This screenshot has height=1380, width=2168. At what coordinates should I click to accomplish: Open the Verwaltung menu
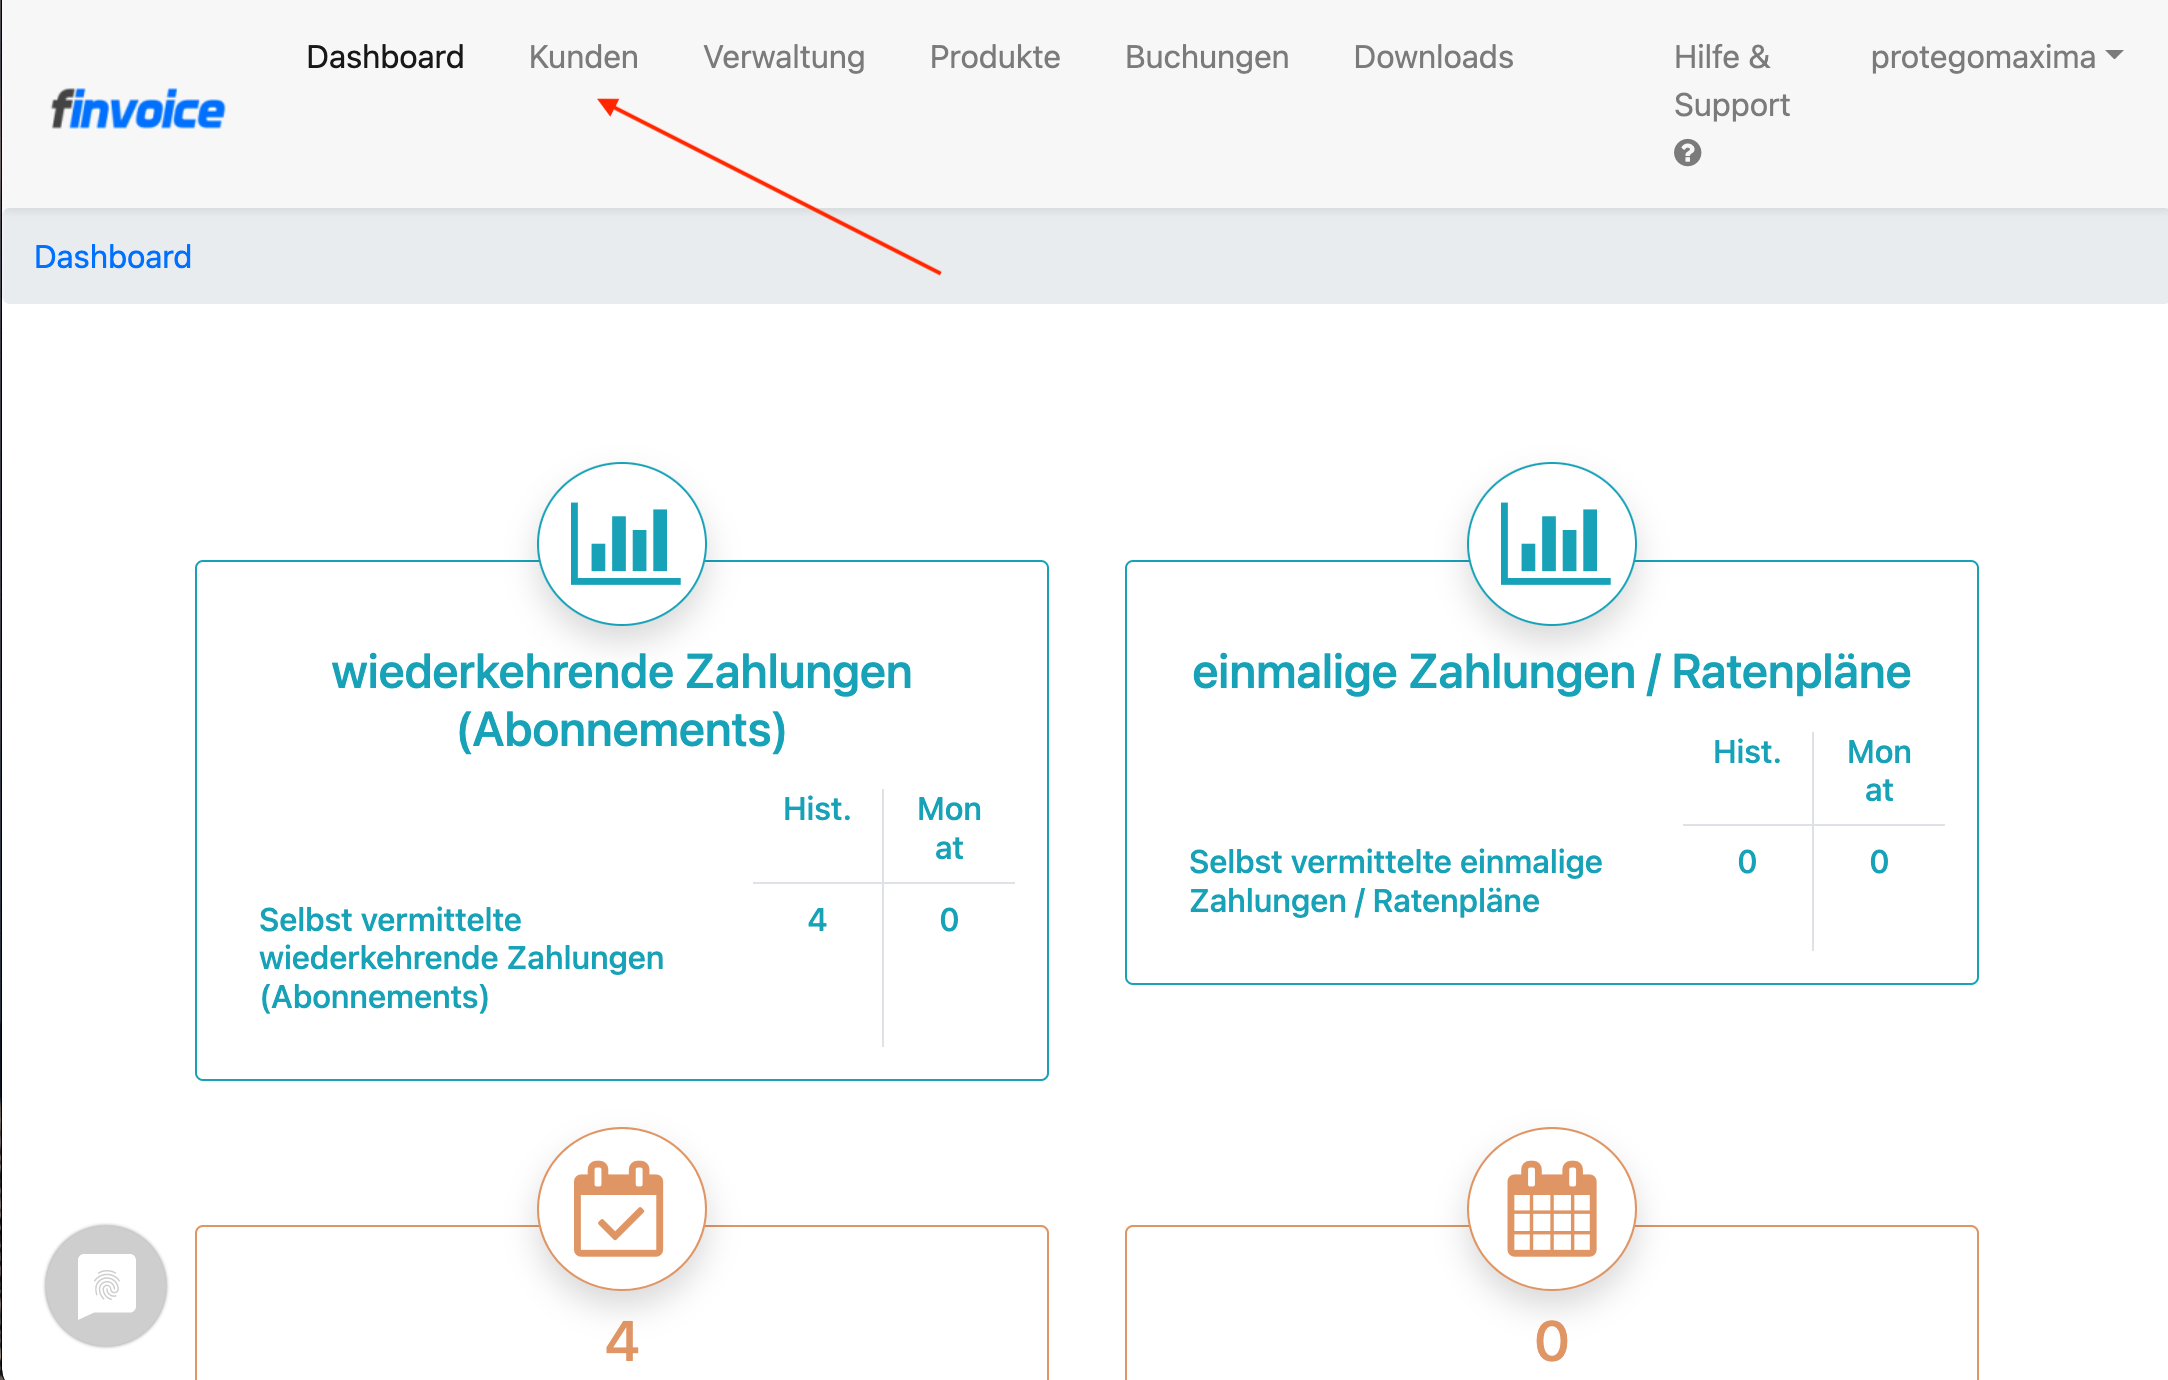coord(783,57)
